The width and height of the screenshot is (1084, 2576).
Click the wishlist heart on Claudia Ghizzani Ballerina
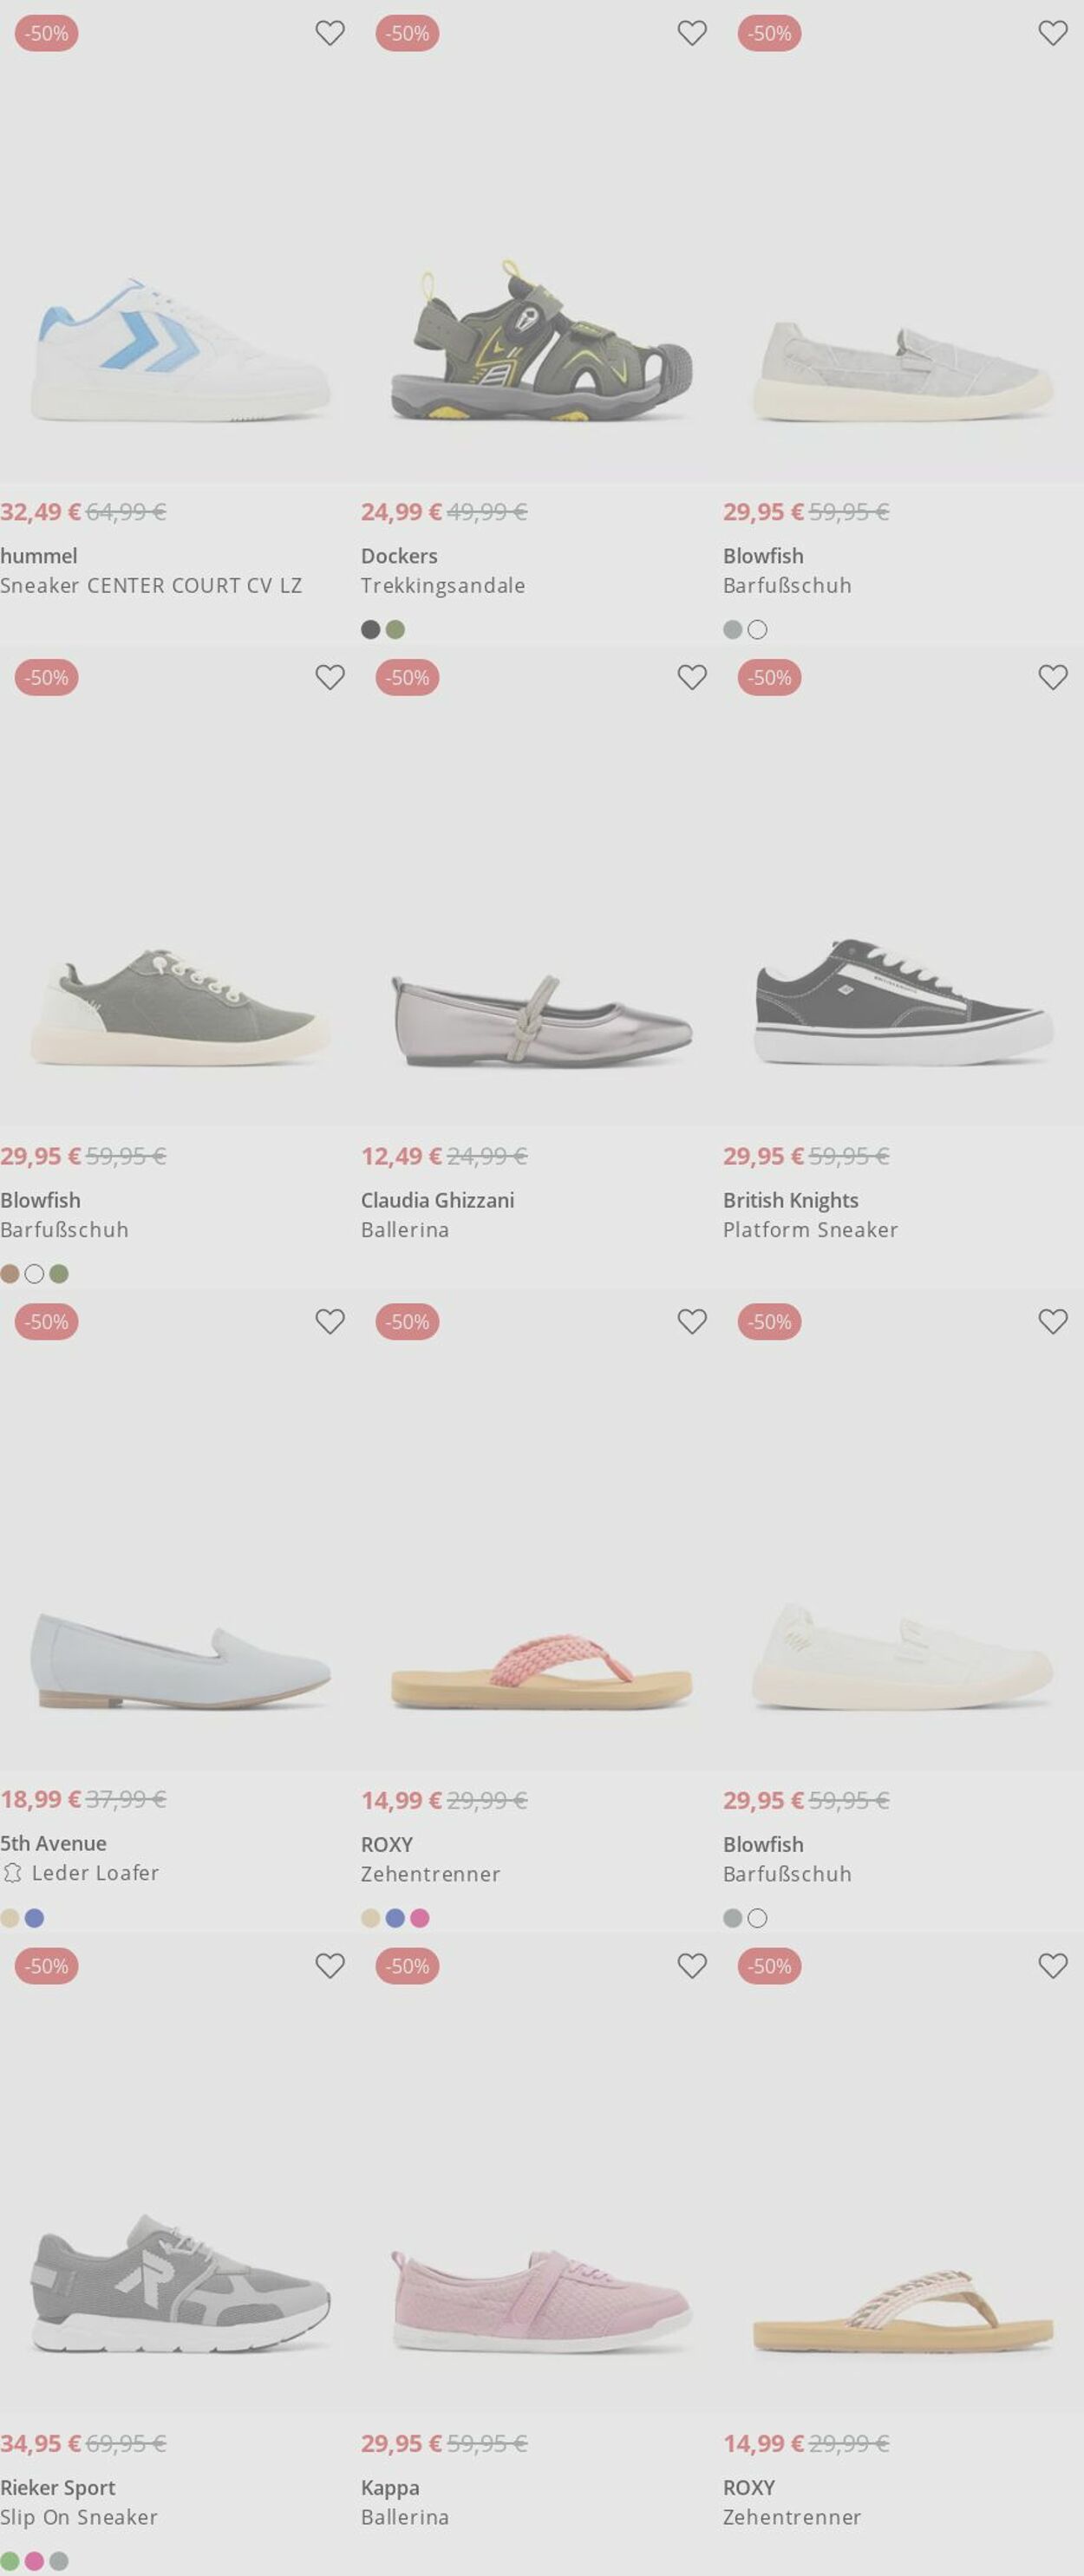tap(691, 677)
